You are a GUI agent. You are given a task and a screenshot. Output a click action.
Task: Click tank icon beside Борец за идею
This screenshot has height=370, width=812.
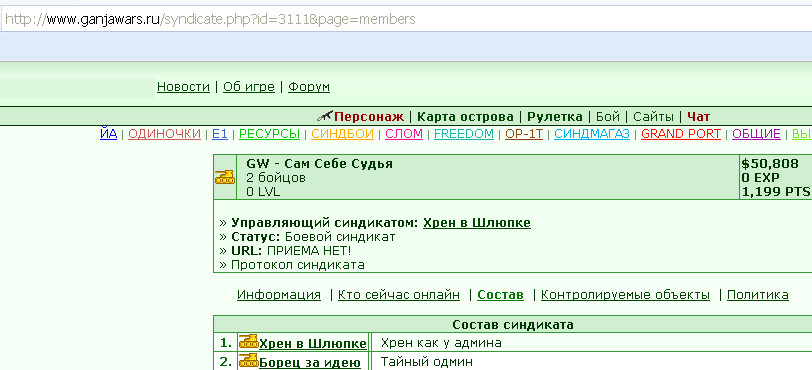[249, 360]
